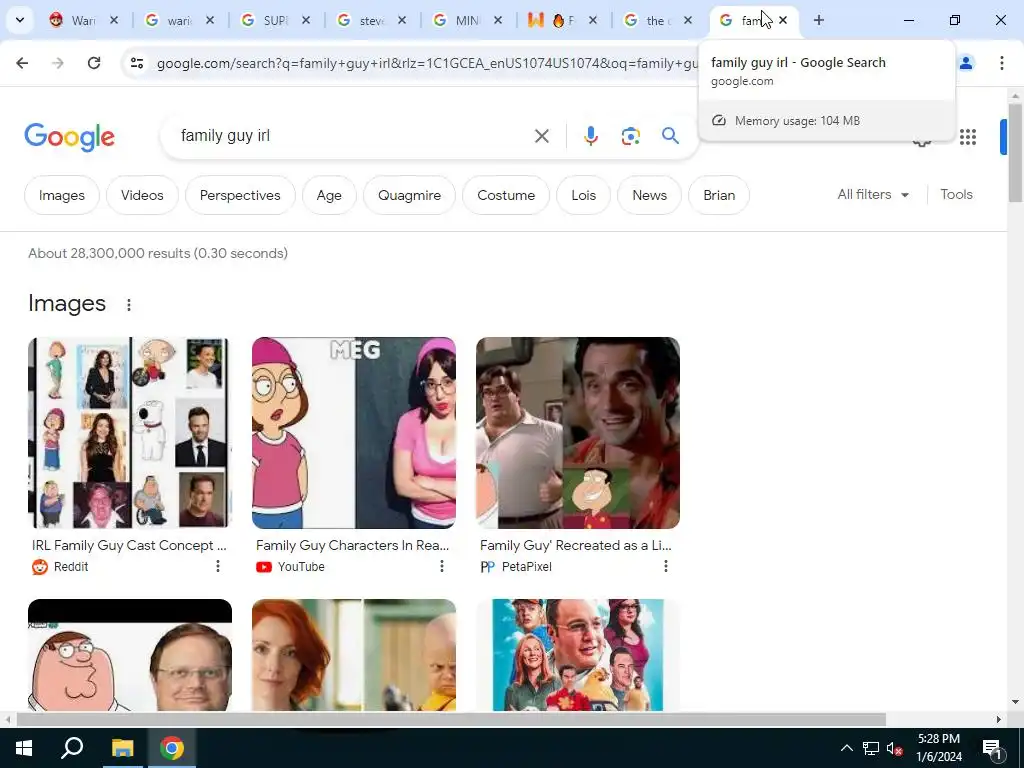The image size is (1024, 768).
Task: Select the Age filter chip
Action: pos(329,195)
